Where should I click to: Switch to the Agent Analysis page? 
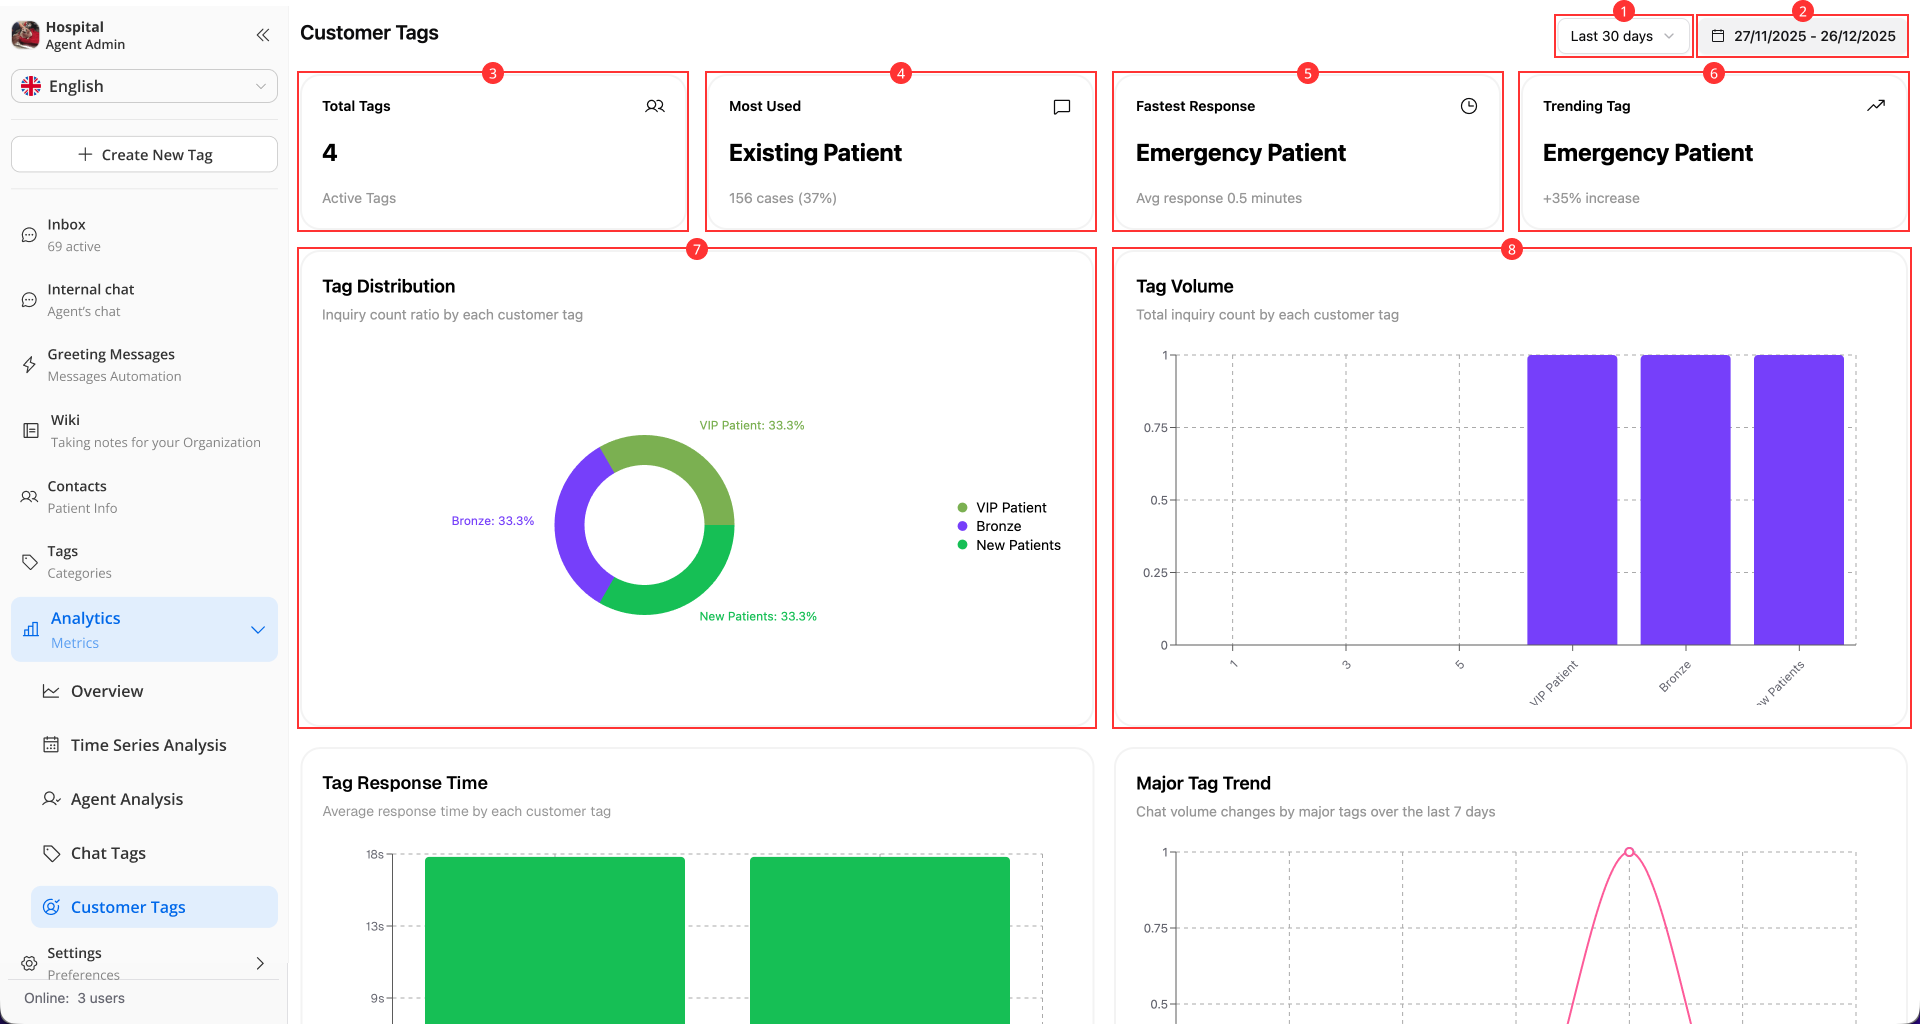(x=126, y=799)
